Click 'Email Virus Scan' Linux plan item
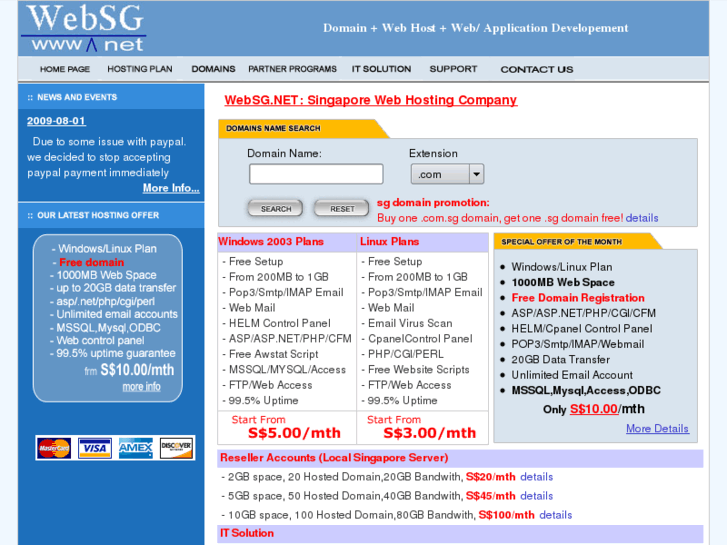The height and width of the screenshot is (545, 727). (410, 323)
